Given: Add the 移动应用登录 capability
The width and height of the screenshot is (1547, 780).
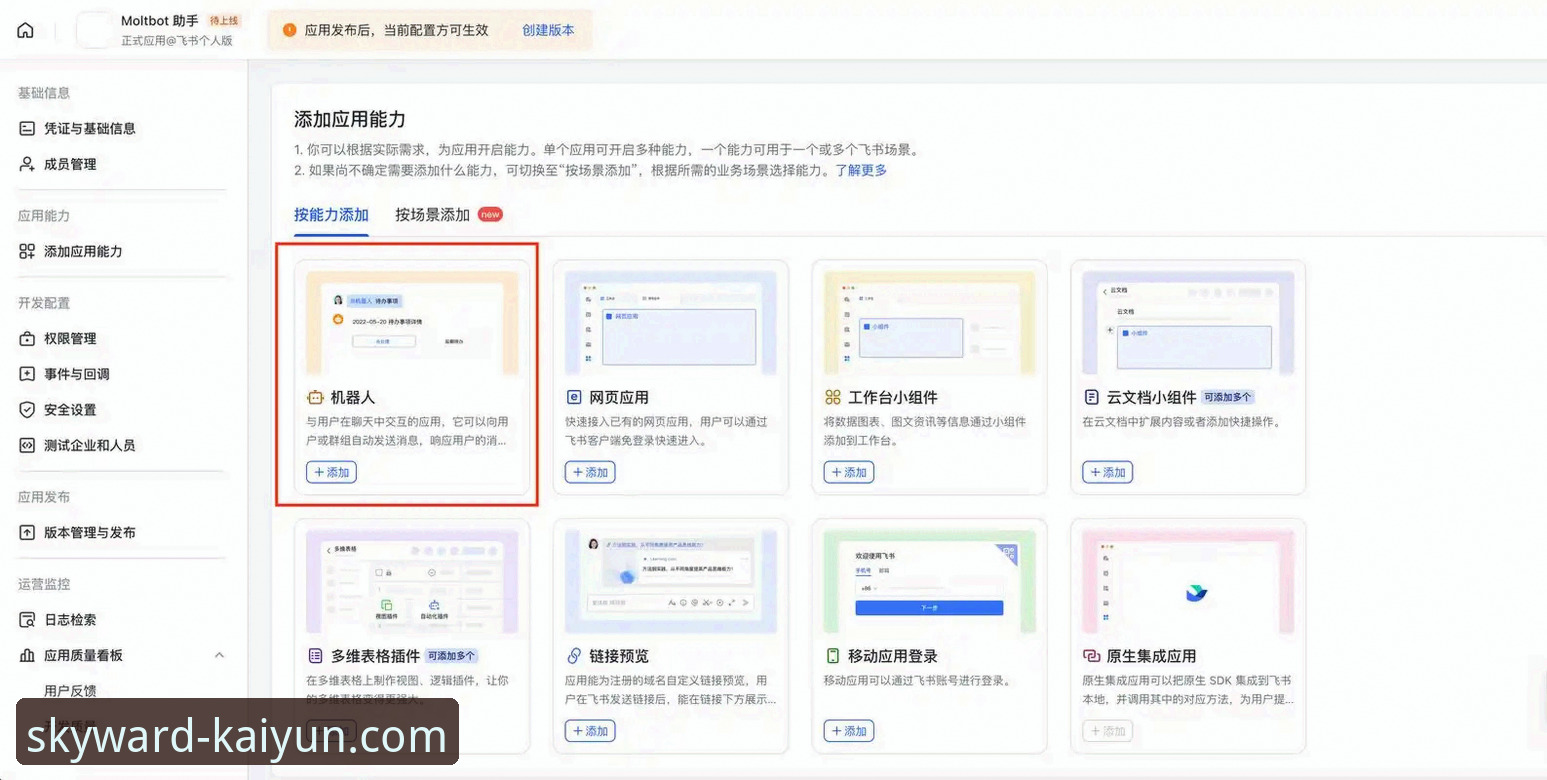Looking at the screenshot, I should coord(849,731).
